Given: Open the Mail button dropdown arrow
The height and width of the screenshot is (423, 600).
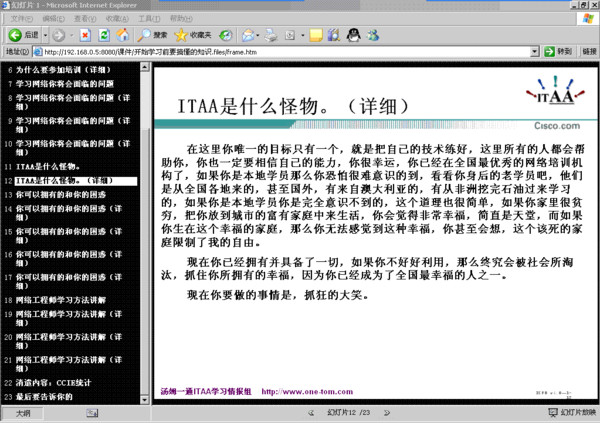Looking at the screenshot, I should coord(258,35).
